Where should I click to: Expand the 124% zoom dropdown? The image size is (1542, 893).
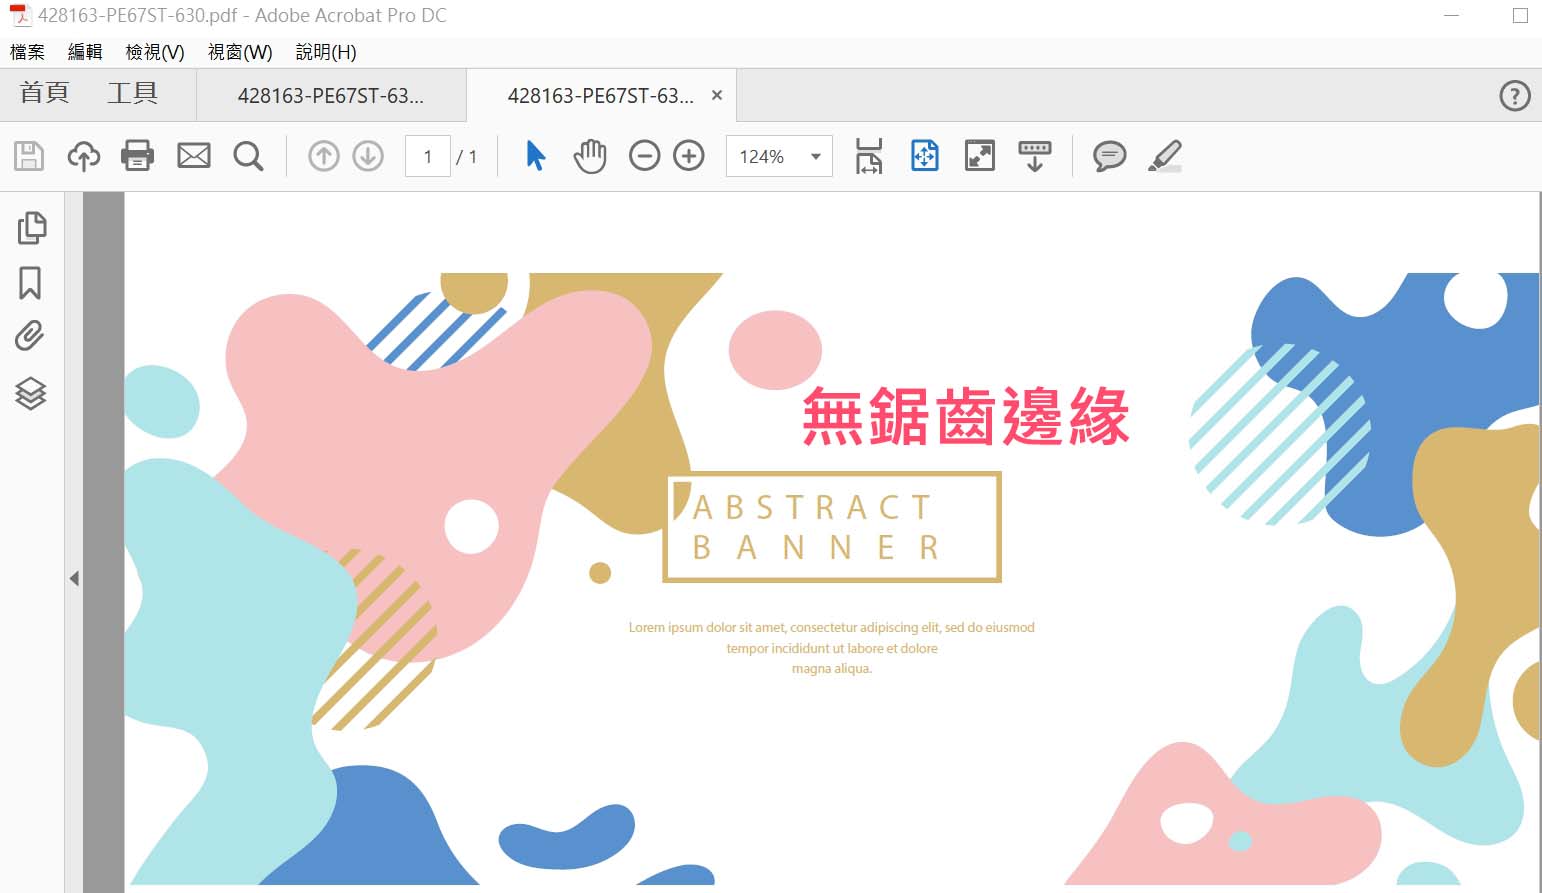(x=815, y=157)
